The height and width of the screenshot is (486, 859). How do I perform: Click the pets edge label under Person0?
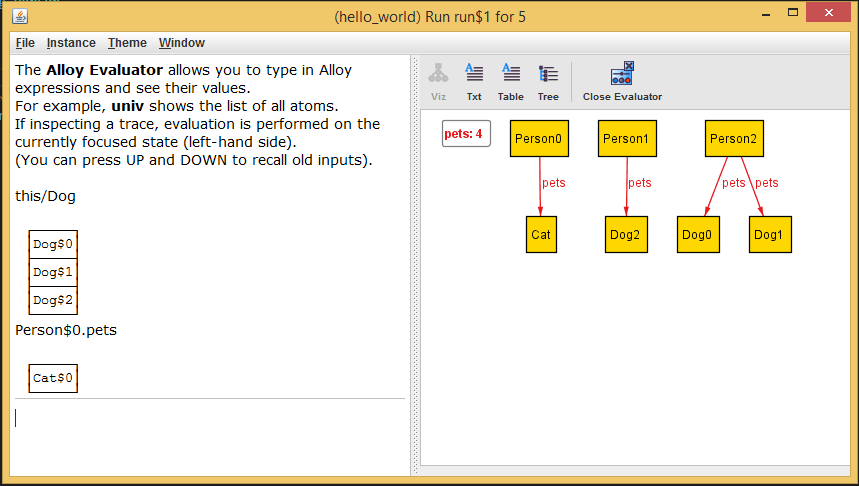[x=553, y=183]
